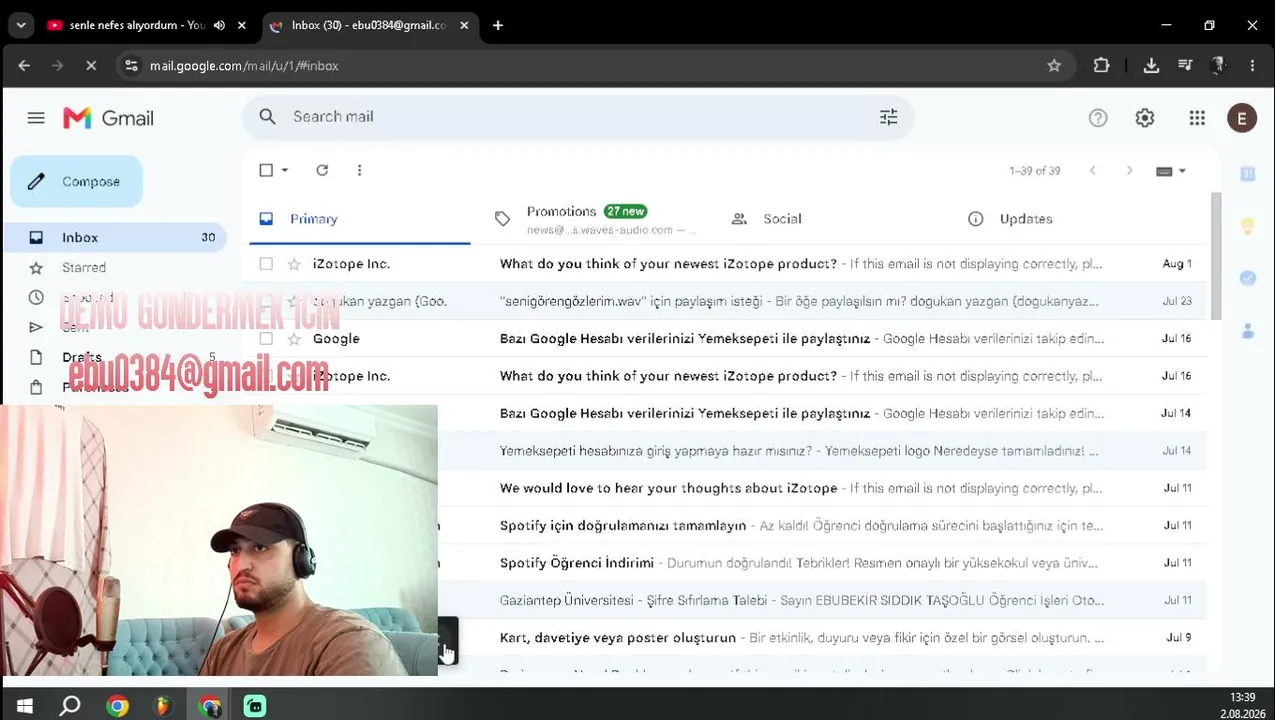Open "Gaziantep Üniversitesi" password reset email
Screen dimensions: 1275x720
(x=801, y=600)
